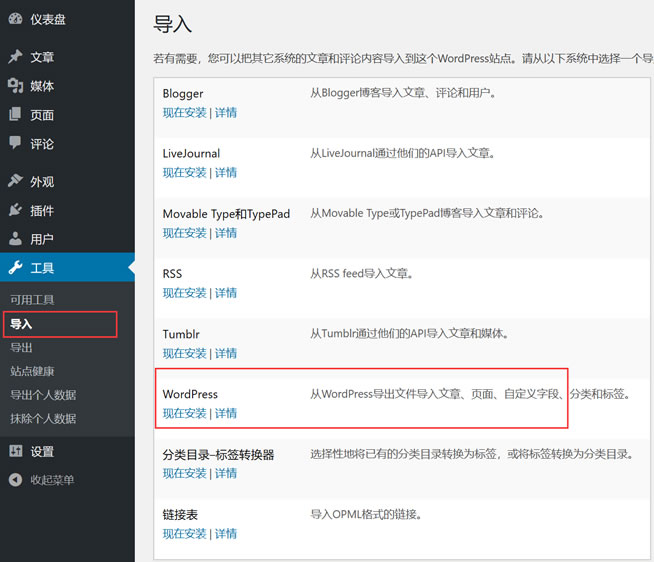Viewport: 654px width, 562px height.
Task: Click the media icon next to 媒体
Action: [x=15, y=86]
